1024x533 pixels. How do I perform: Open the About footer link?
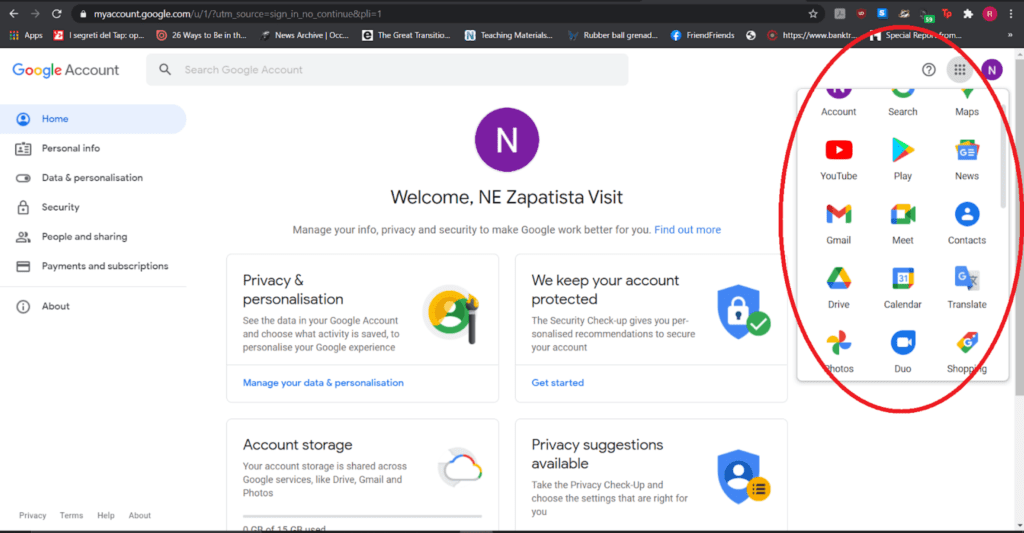coord(140,515)
